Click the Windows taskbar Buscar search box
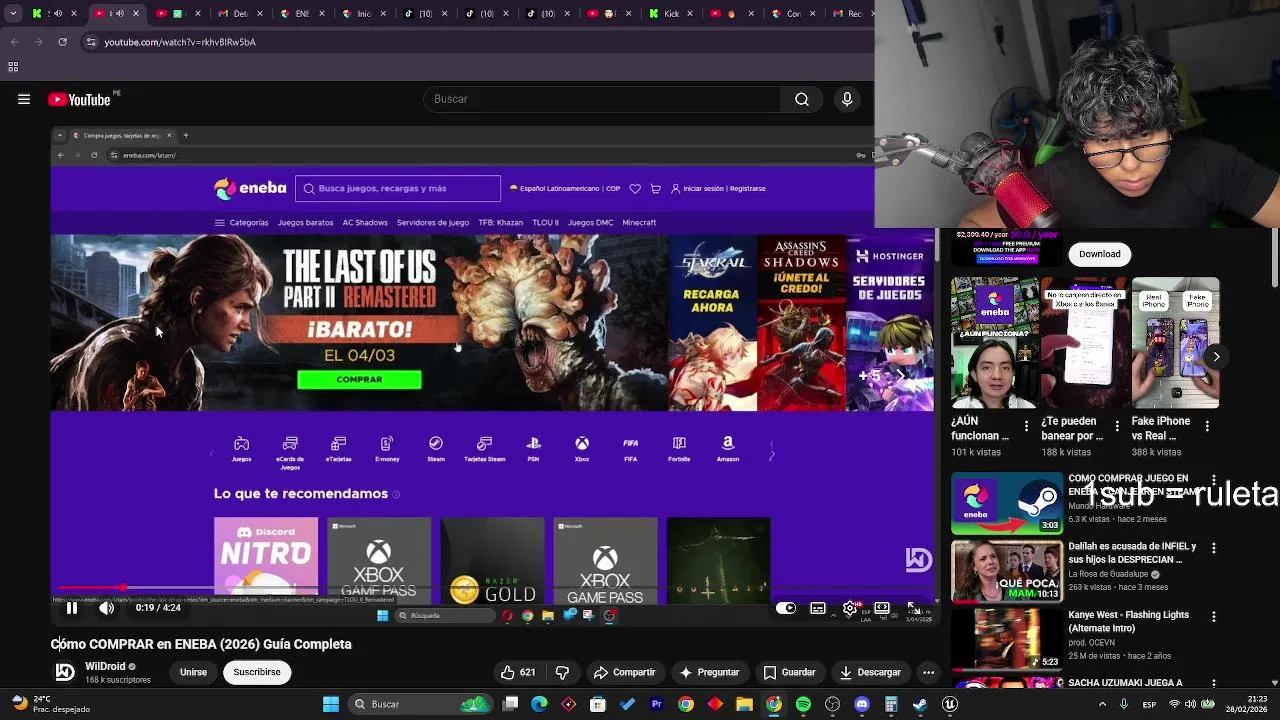This screenshot has width=1280, height=720. click(x=420, y=704)
